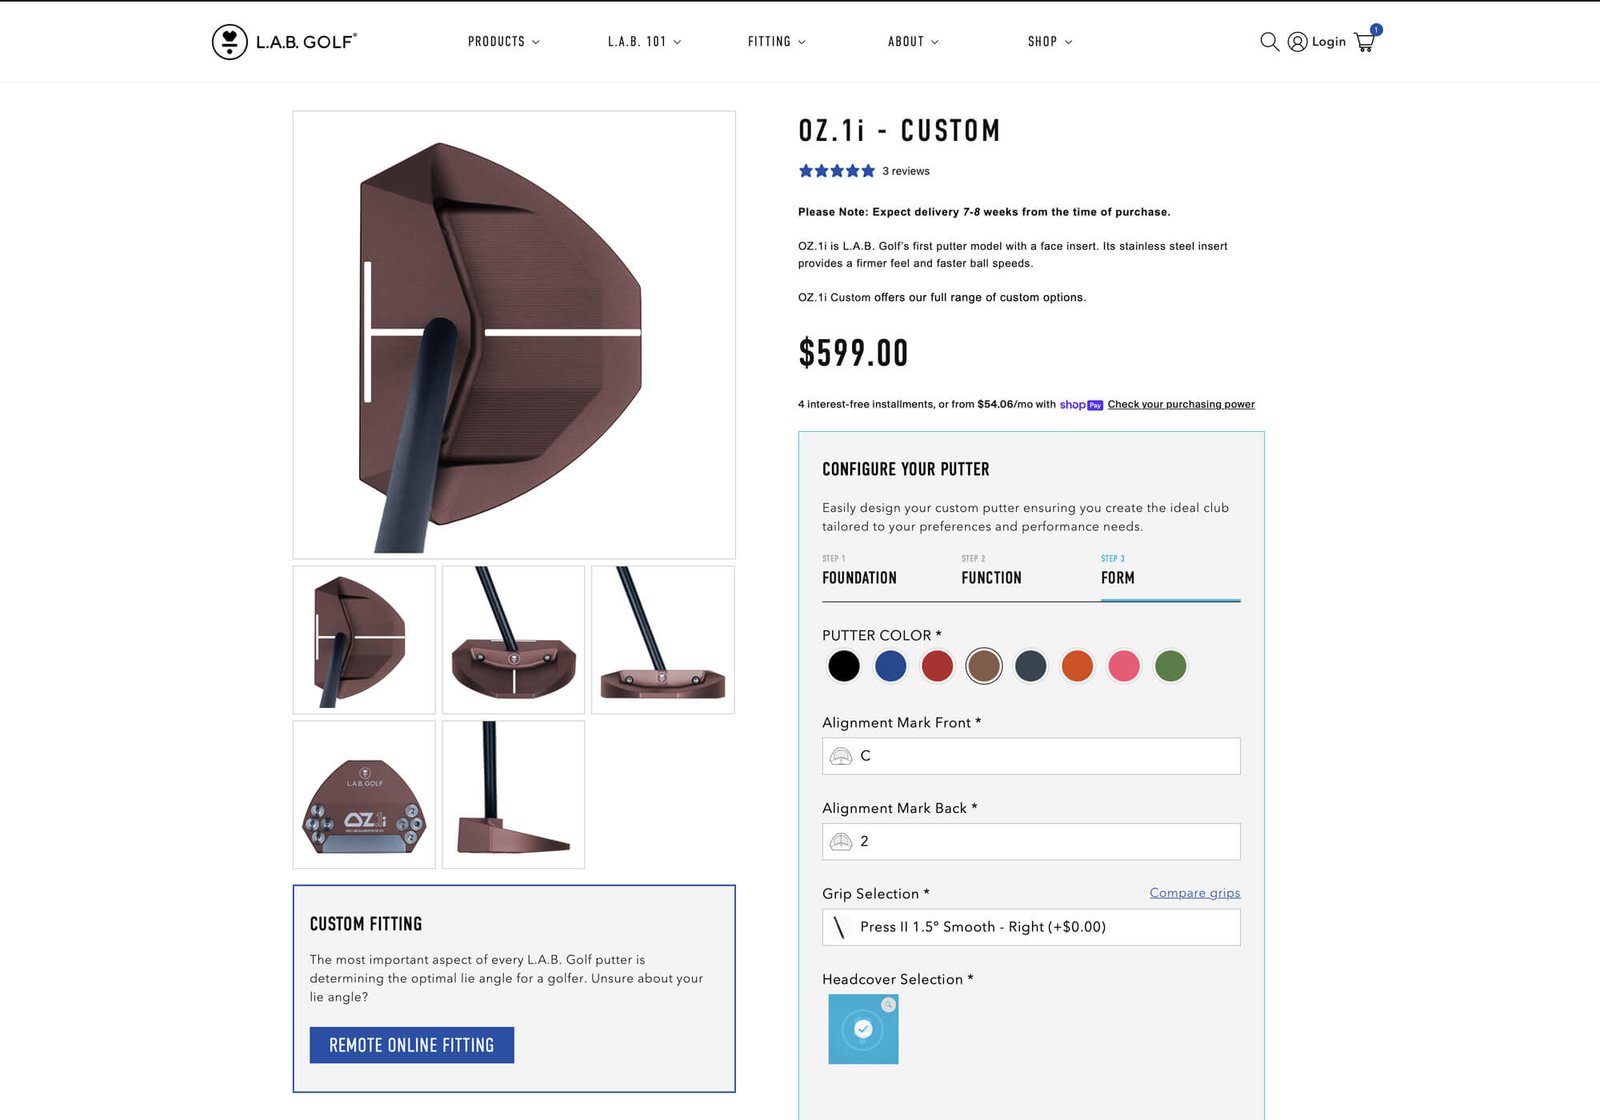Expand the Grip Selection dropdown
The height and width of the screenshot is (1120, 1600).
tap(1031, 927)
